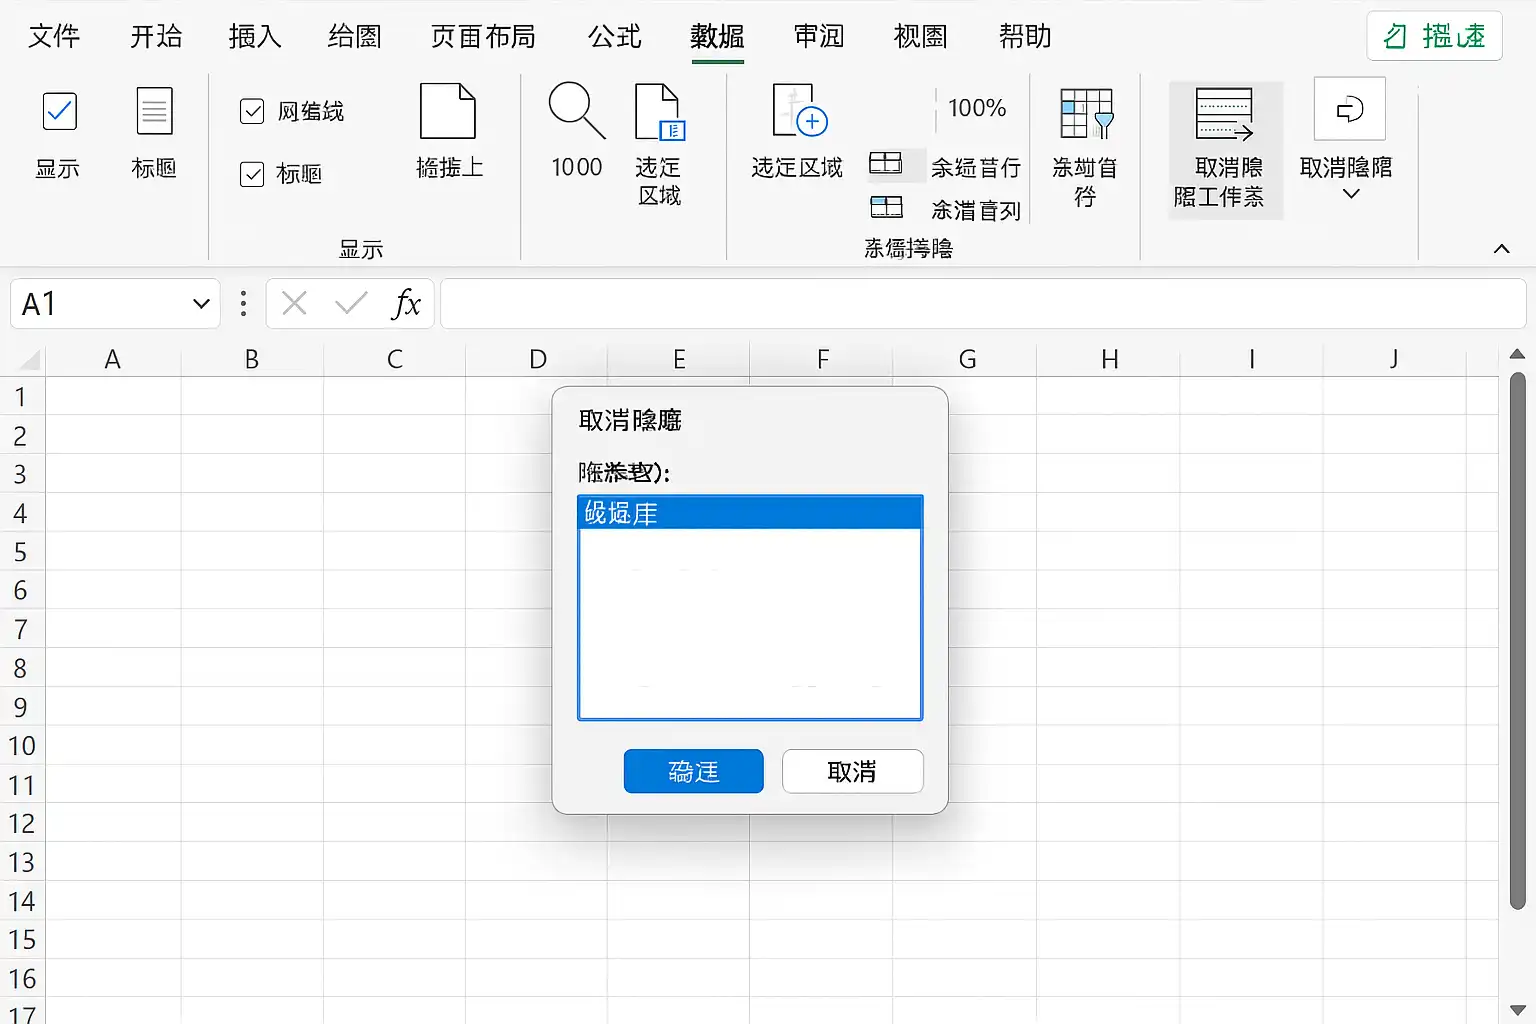Screen dimensions: 1536x1024
Task: Select the highlighted sheet in dialog list
Action: point(750,513)
